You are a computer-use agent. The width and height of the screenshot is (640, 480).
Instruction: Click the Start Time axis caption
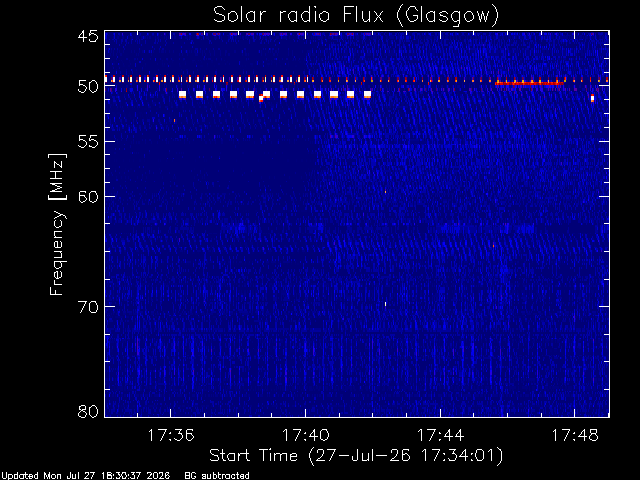point(356,456)
